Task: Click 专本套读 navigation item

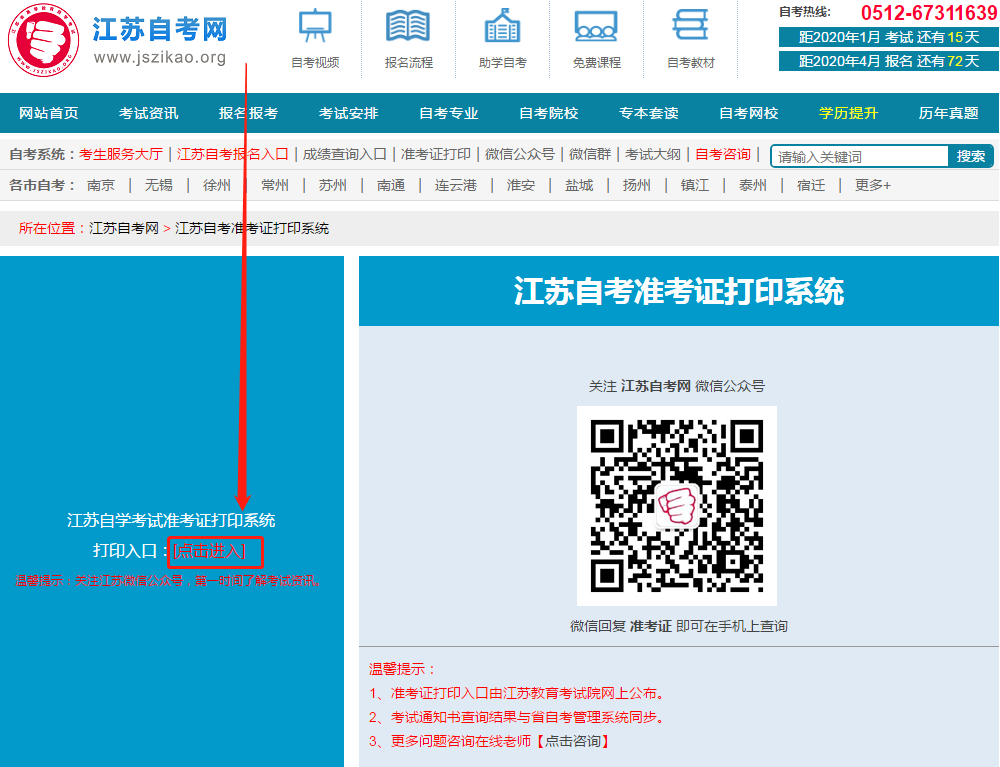Action: coord(649,113)
